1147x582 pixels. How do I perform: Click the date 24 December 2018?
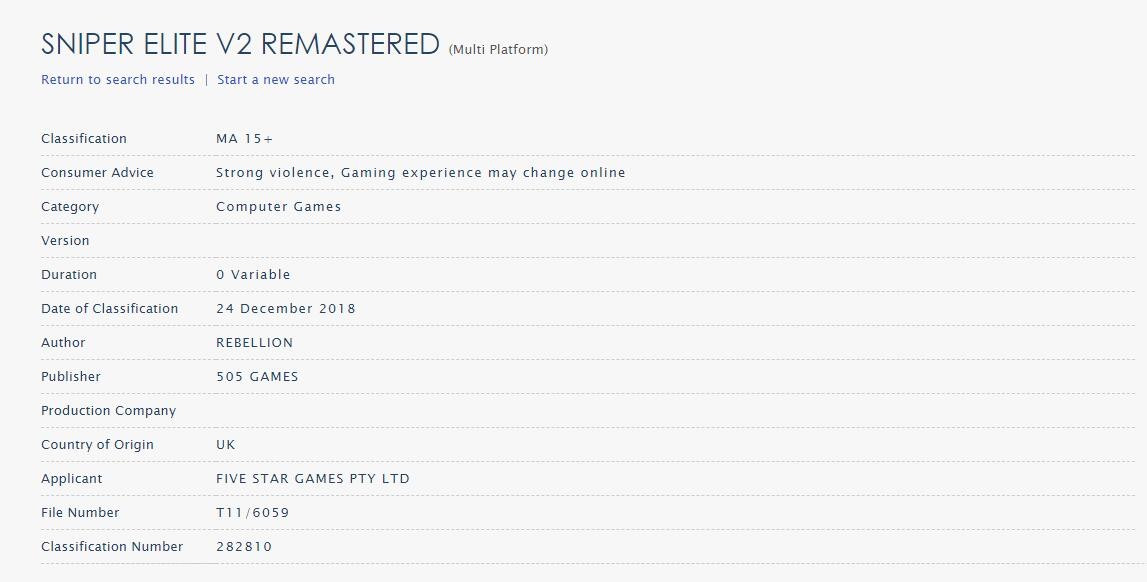(286, 309)
